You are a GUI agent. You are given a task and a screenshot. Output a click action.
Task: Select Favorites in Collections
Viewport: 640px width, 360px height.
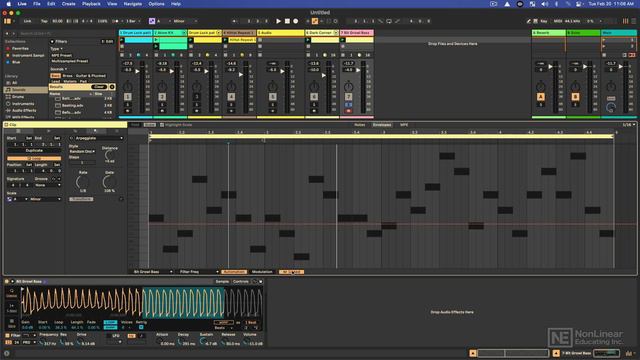coord(20,49)
